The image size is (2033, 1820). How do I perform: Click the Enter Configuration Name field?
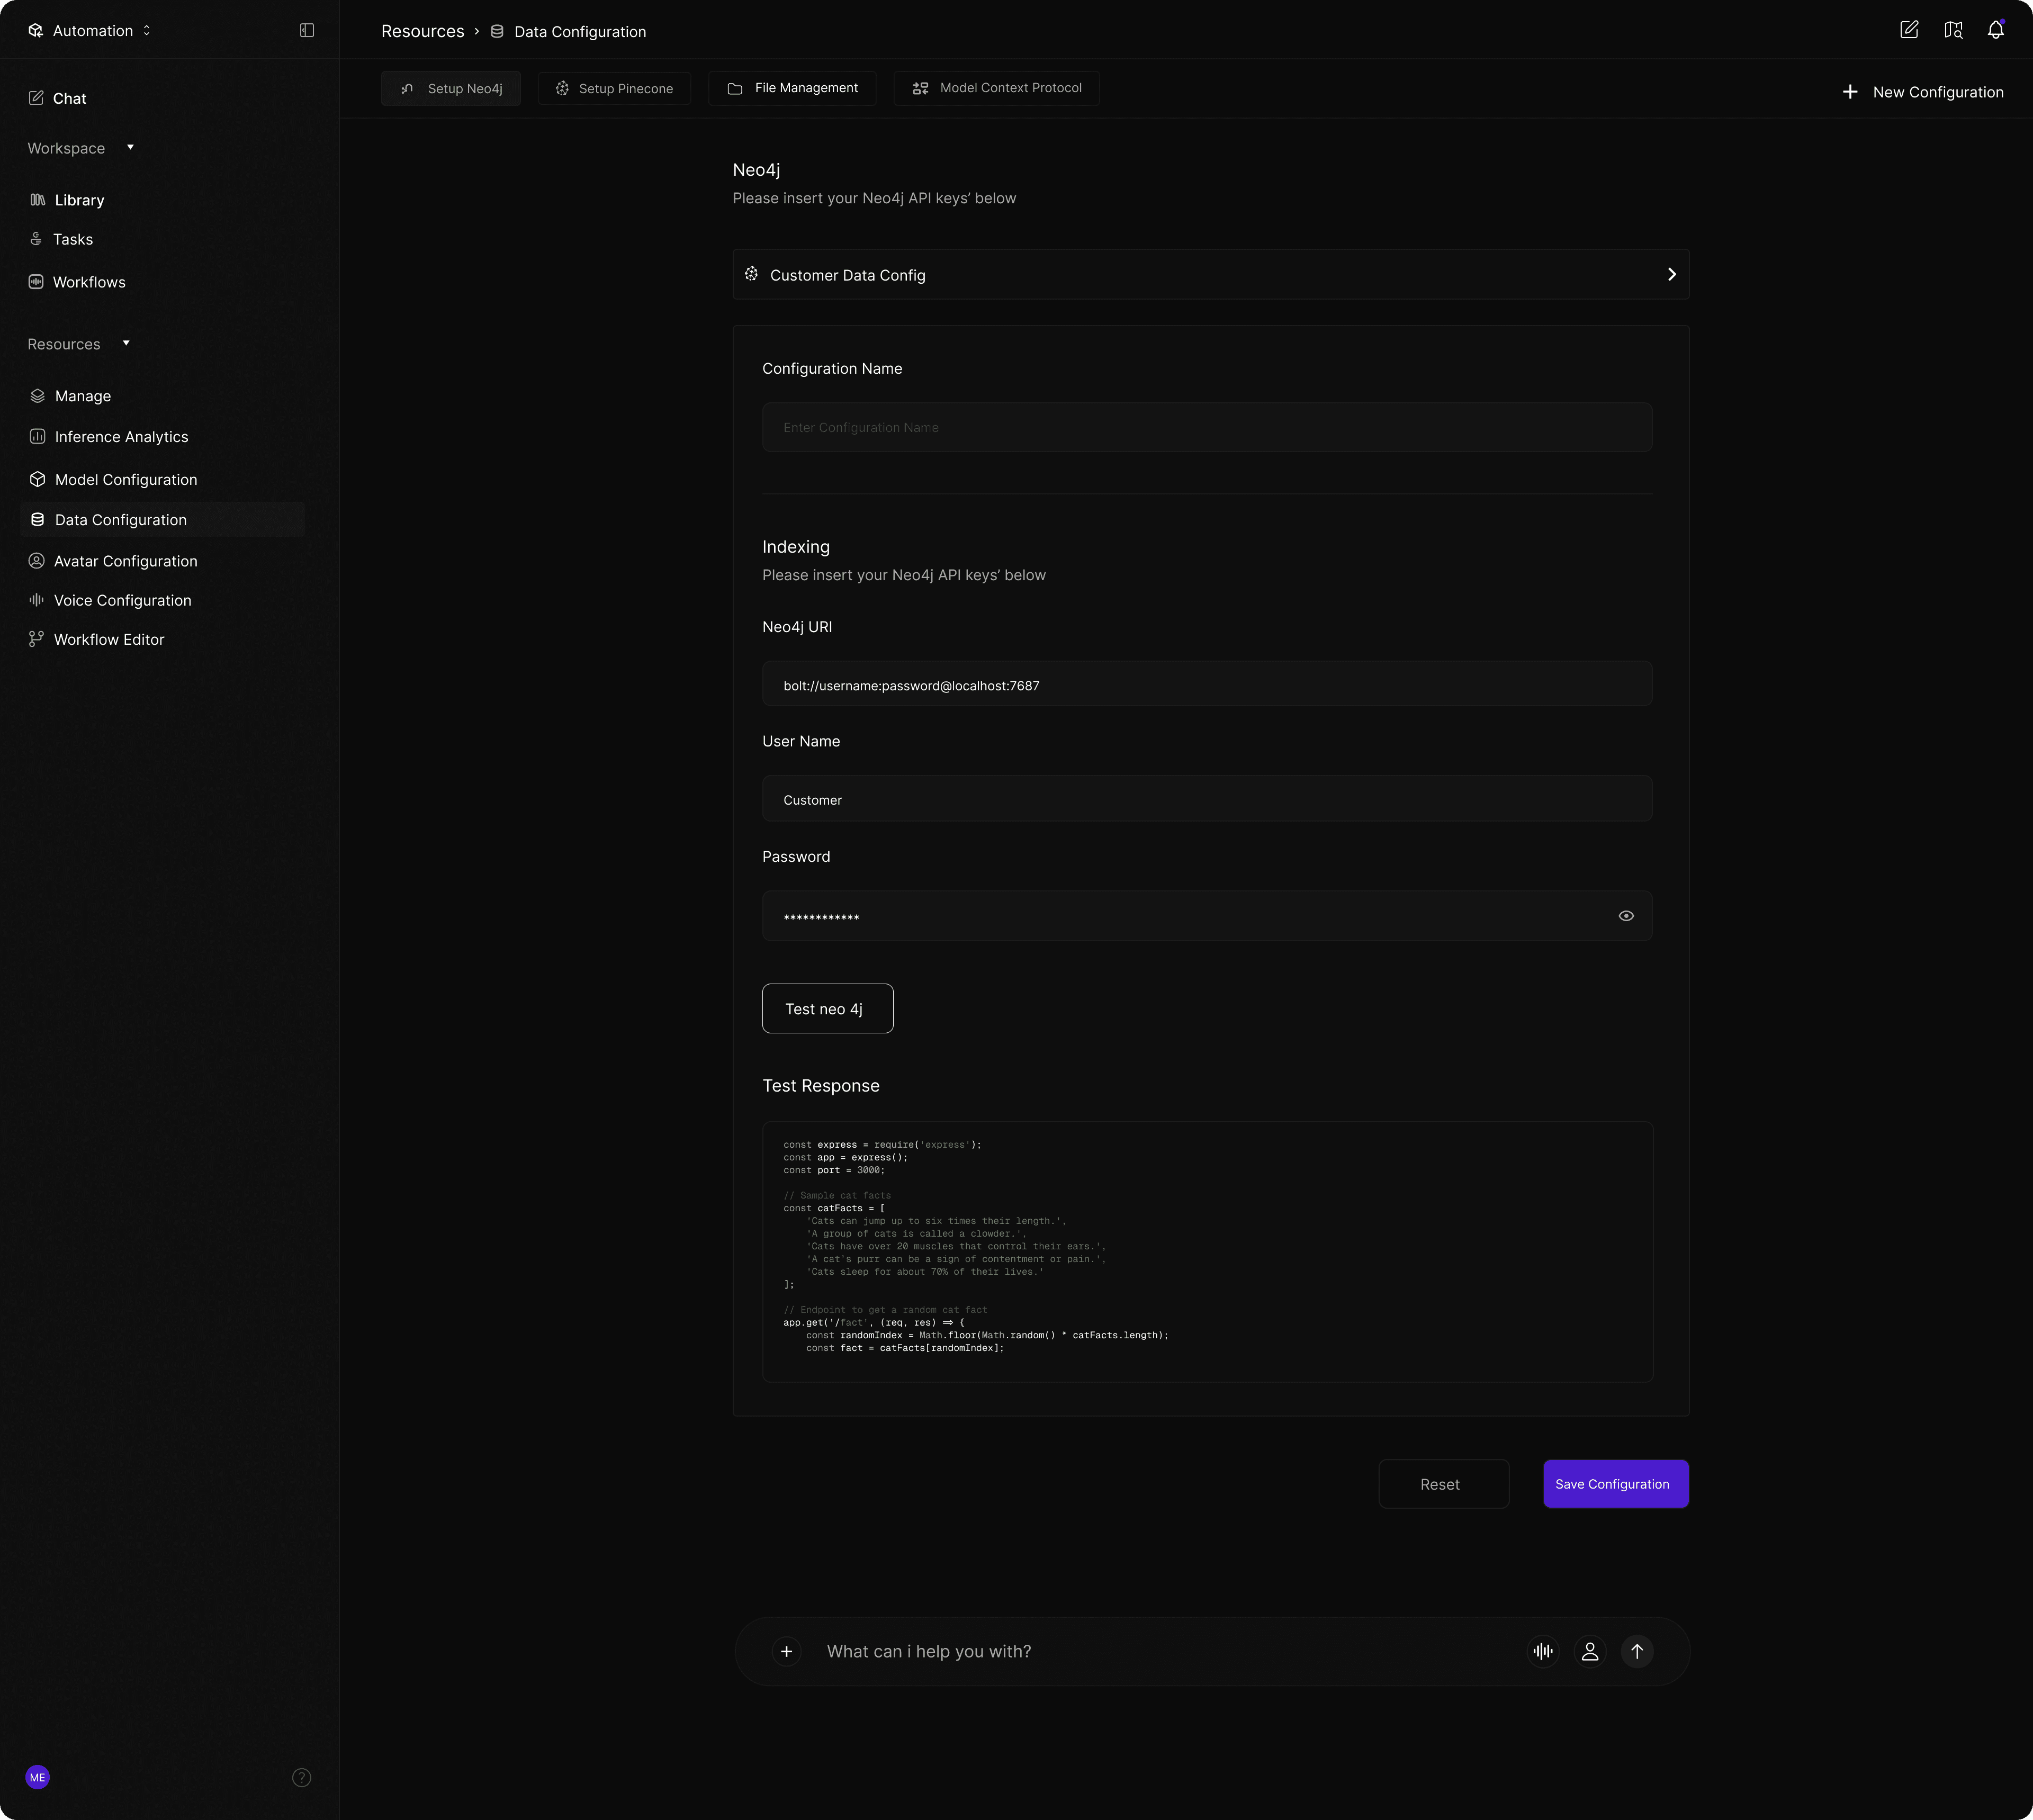click(1206, 427)
